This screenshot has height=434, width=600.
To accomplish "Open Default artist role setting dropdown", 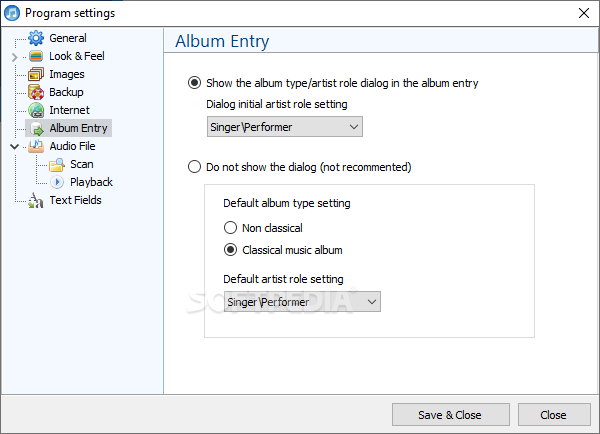I will (x=302, y=302).
